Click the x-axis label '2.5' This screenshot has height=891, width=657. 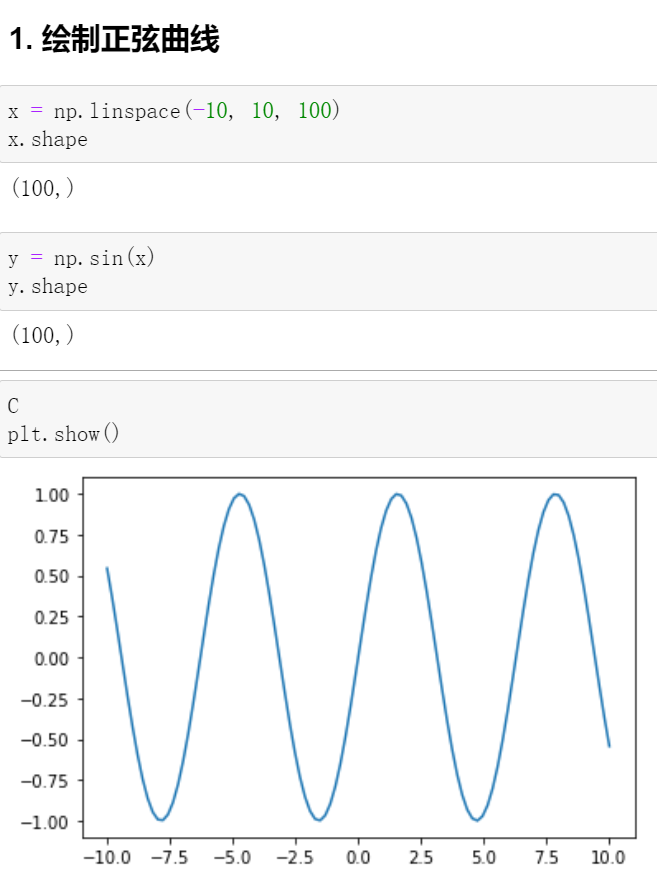(421, 857)
